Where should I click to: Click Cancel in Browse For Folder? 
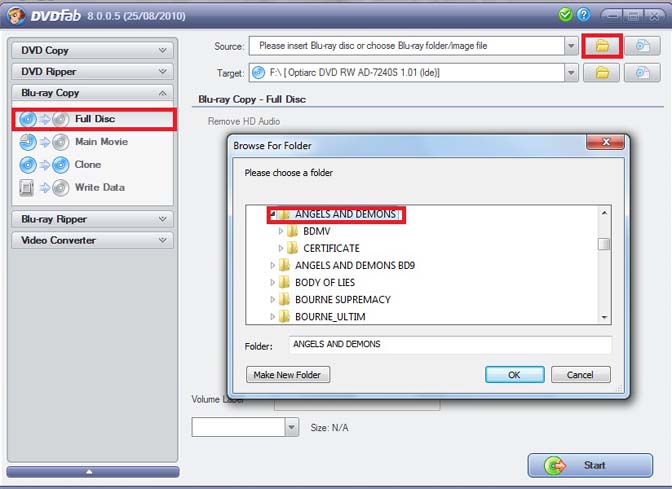point(580,375)
